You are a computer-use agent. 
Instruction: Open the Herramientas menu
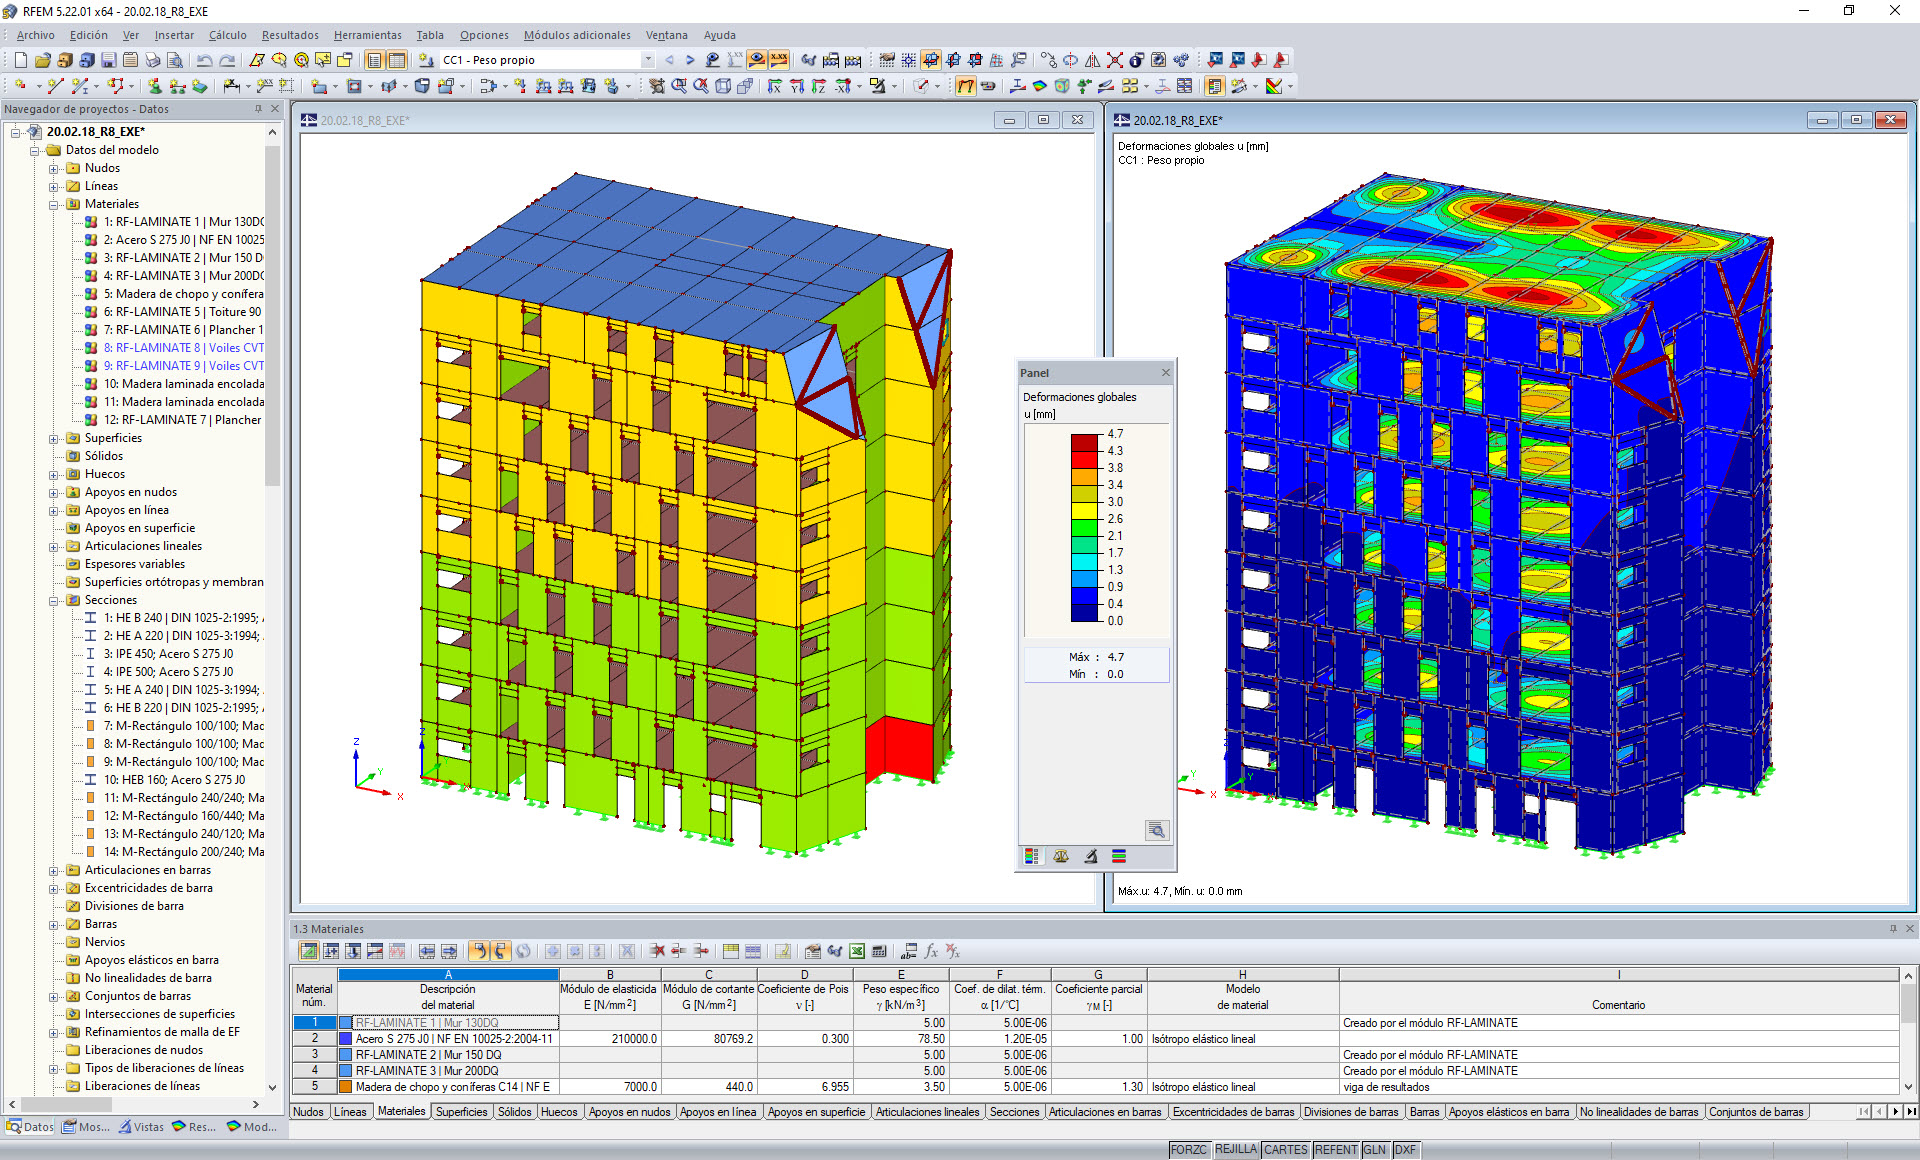point(361,38)
